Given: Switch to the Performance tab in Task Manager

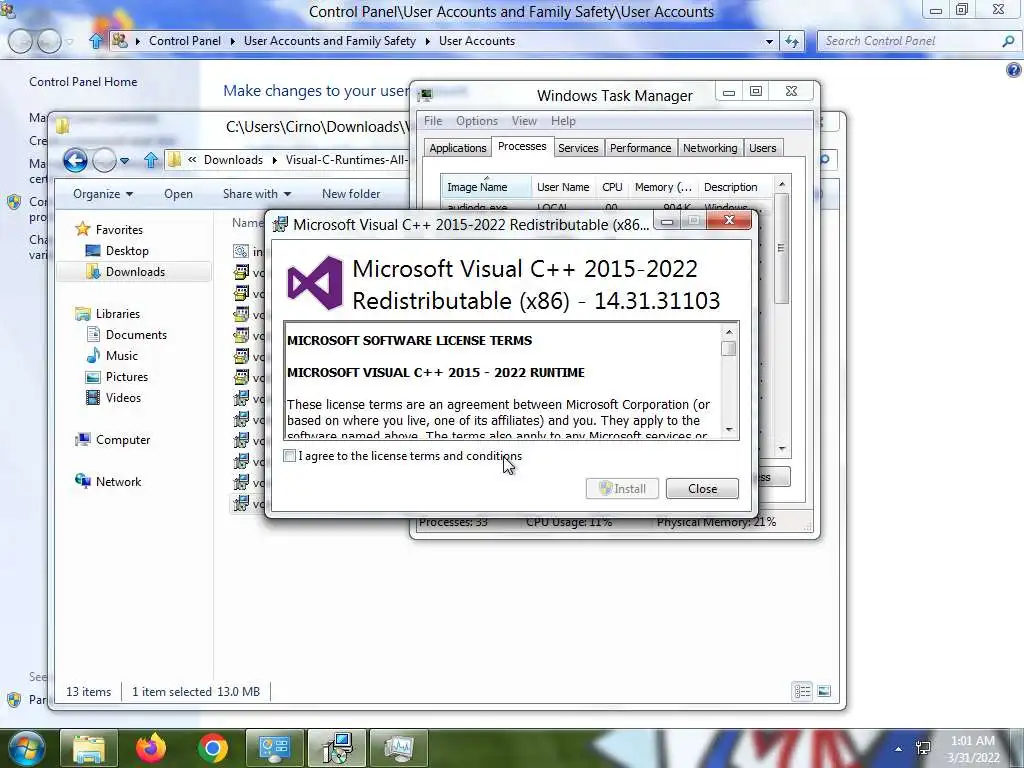Looking at the screenshot, I should (x=640, y=148).
